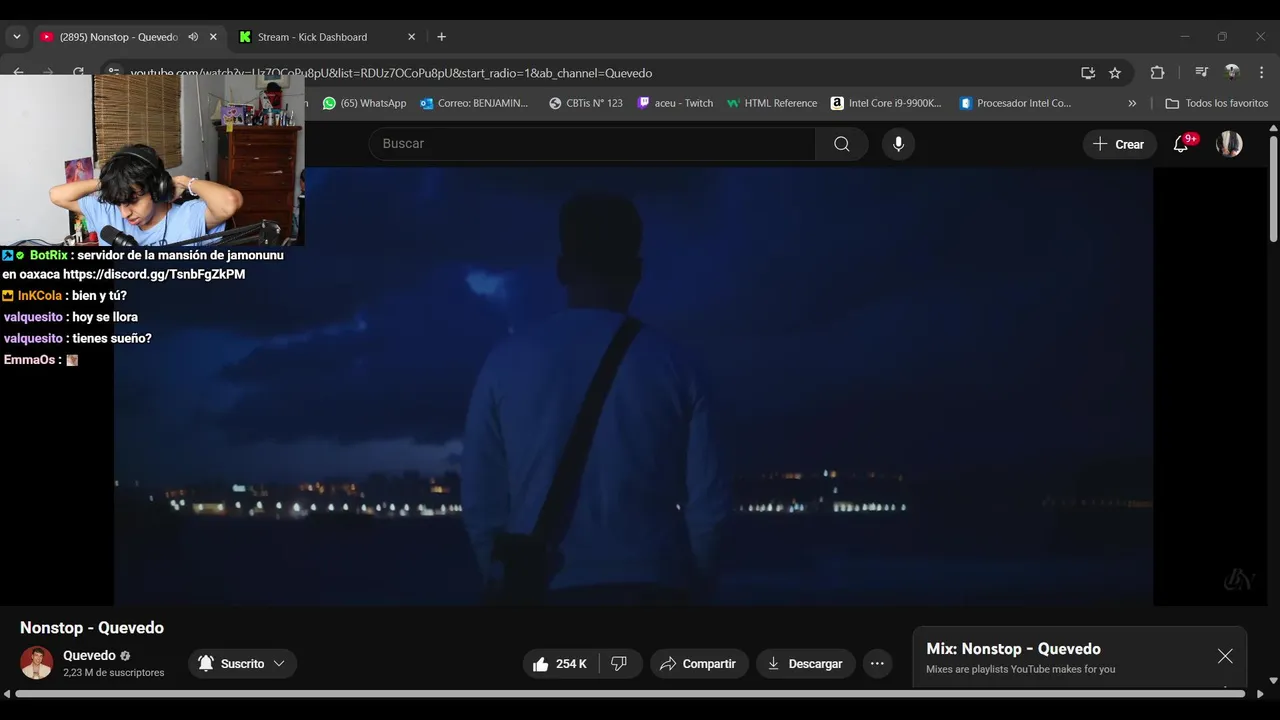The height and width of the screenshot is (720, 1280).
Task: Open the Intel Core i9-9900K bookmark
Action: click(x=887, y=103)
